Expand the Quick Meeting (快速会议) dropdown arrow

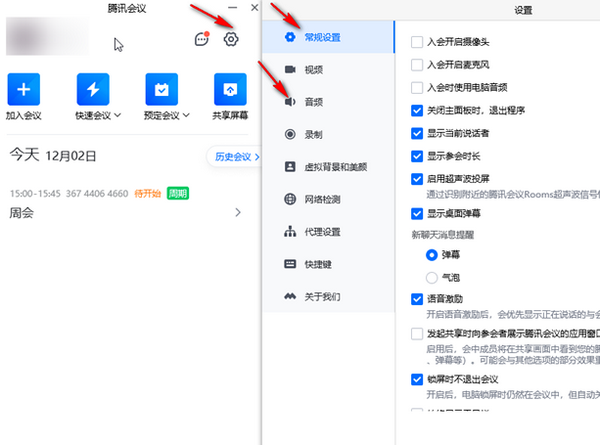[x=118, y=116]
